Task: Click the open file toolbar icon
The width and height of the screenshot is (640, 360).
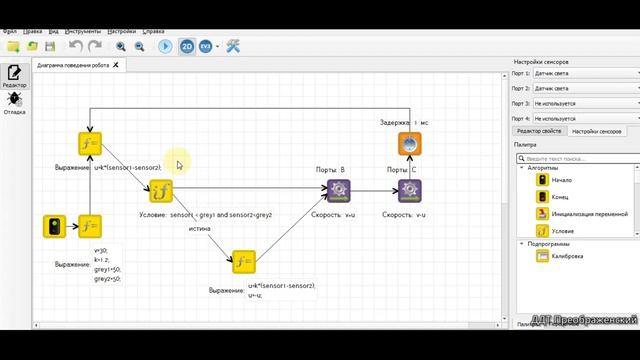Action: [32, 46]
